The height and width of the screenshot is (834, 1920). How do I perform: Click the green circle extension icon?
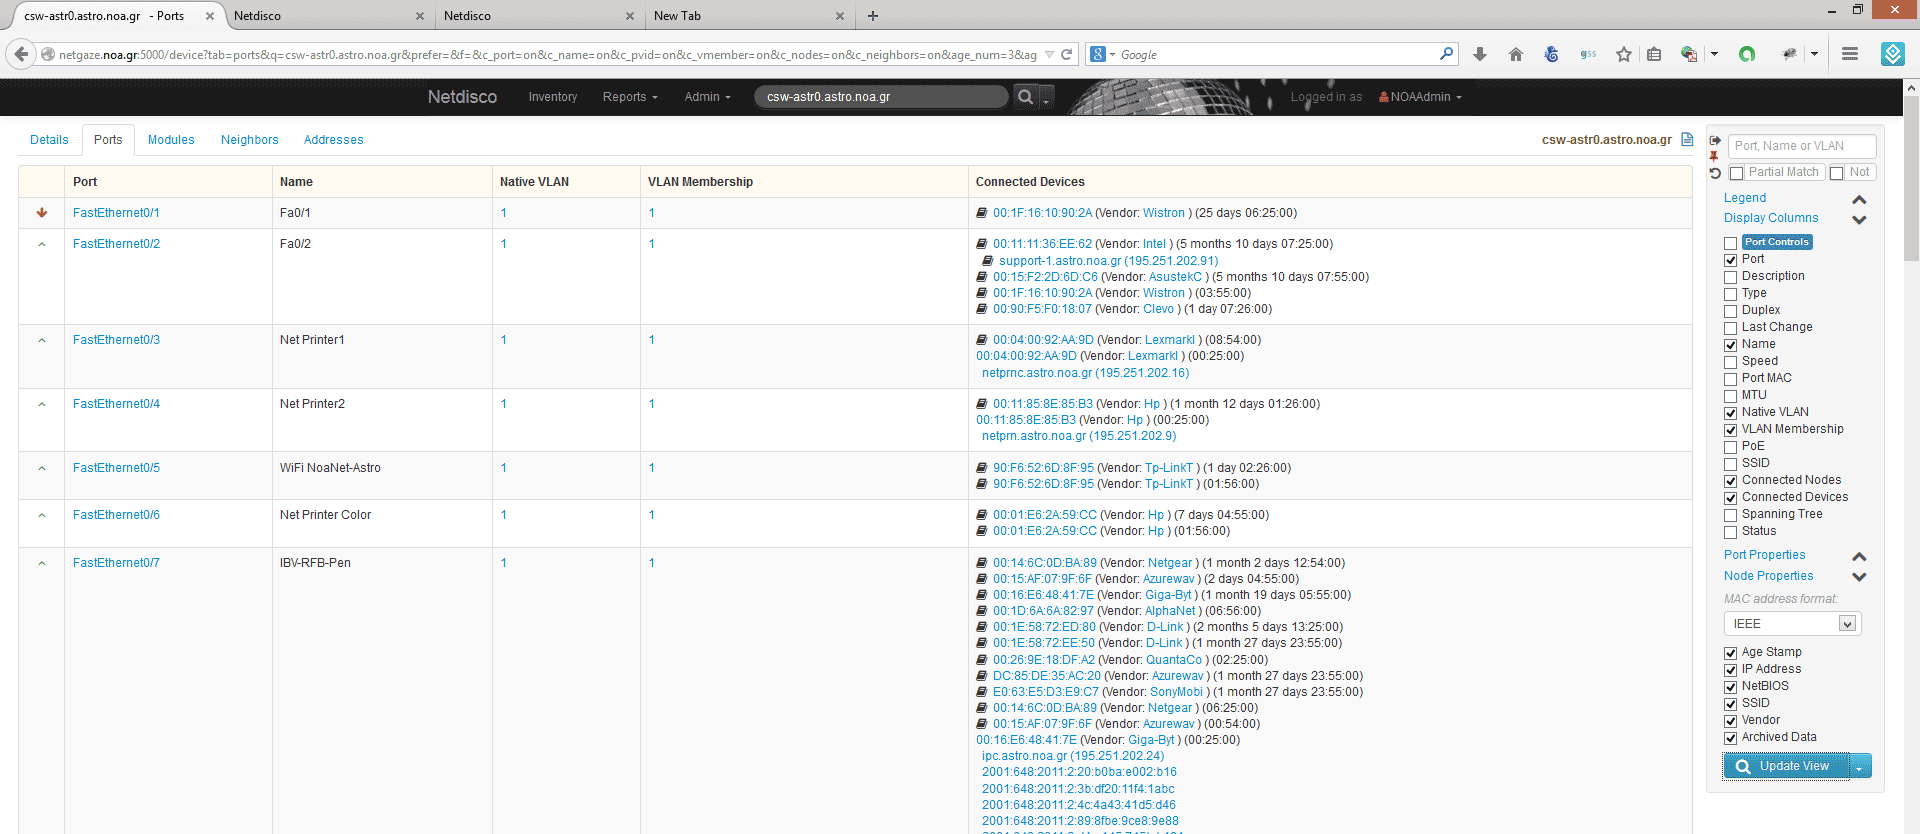pyautogui.click(x=1747, y=54)
